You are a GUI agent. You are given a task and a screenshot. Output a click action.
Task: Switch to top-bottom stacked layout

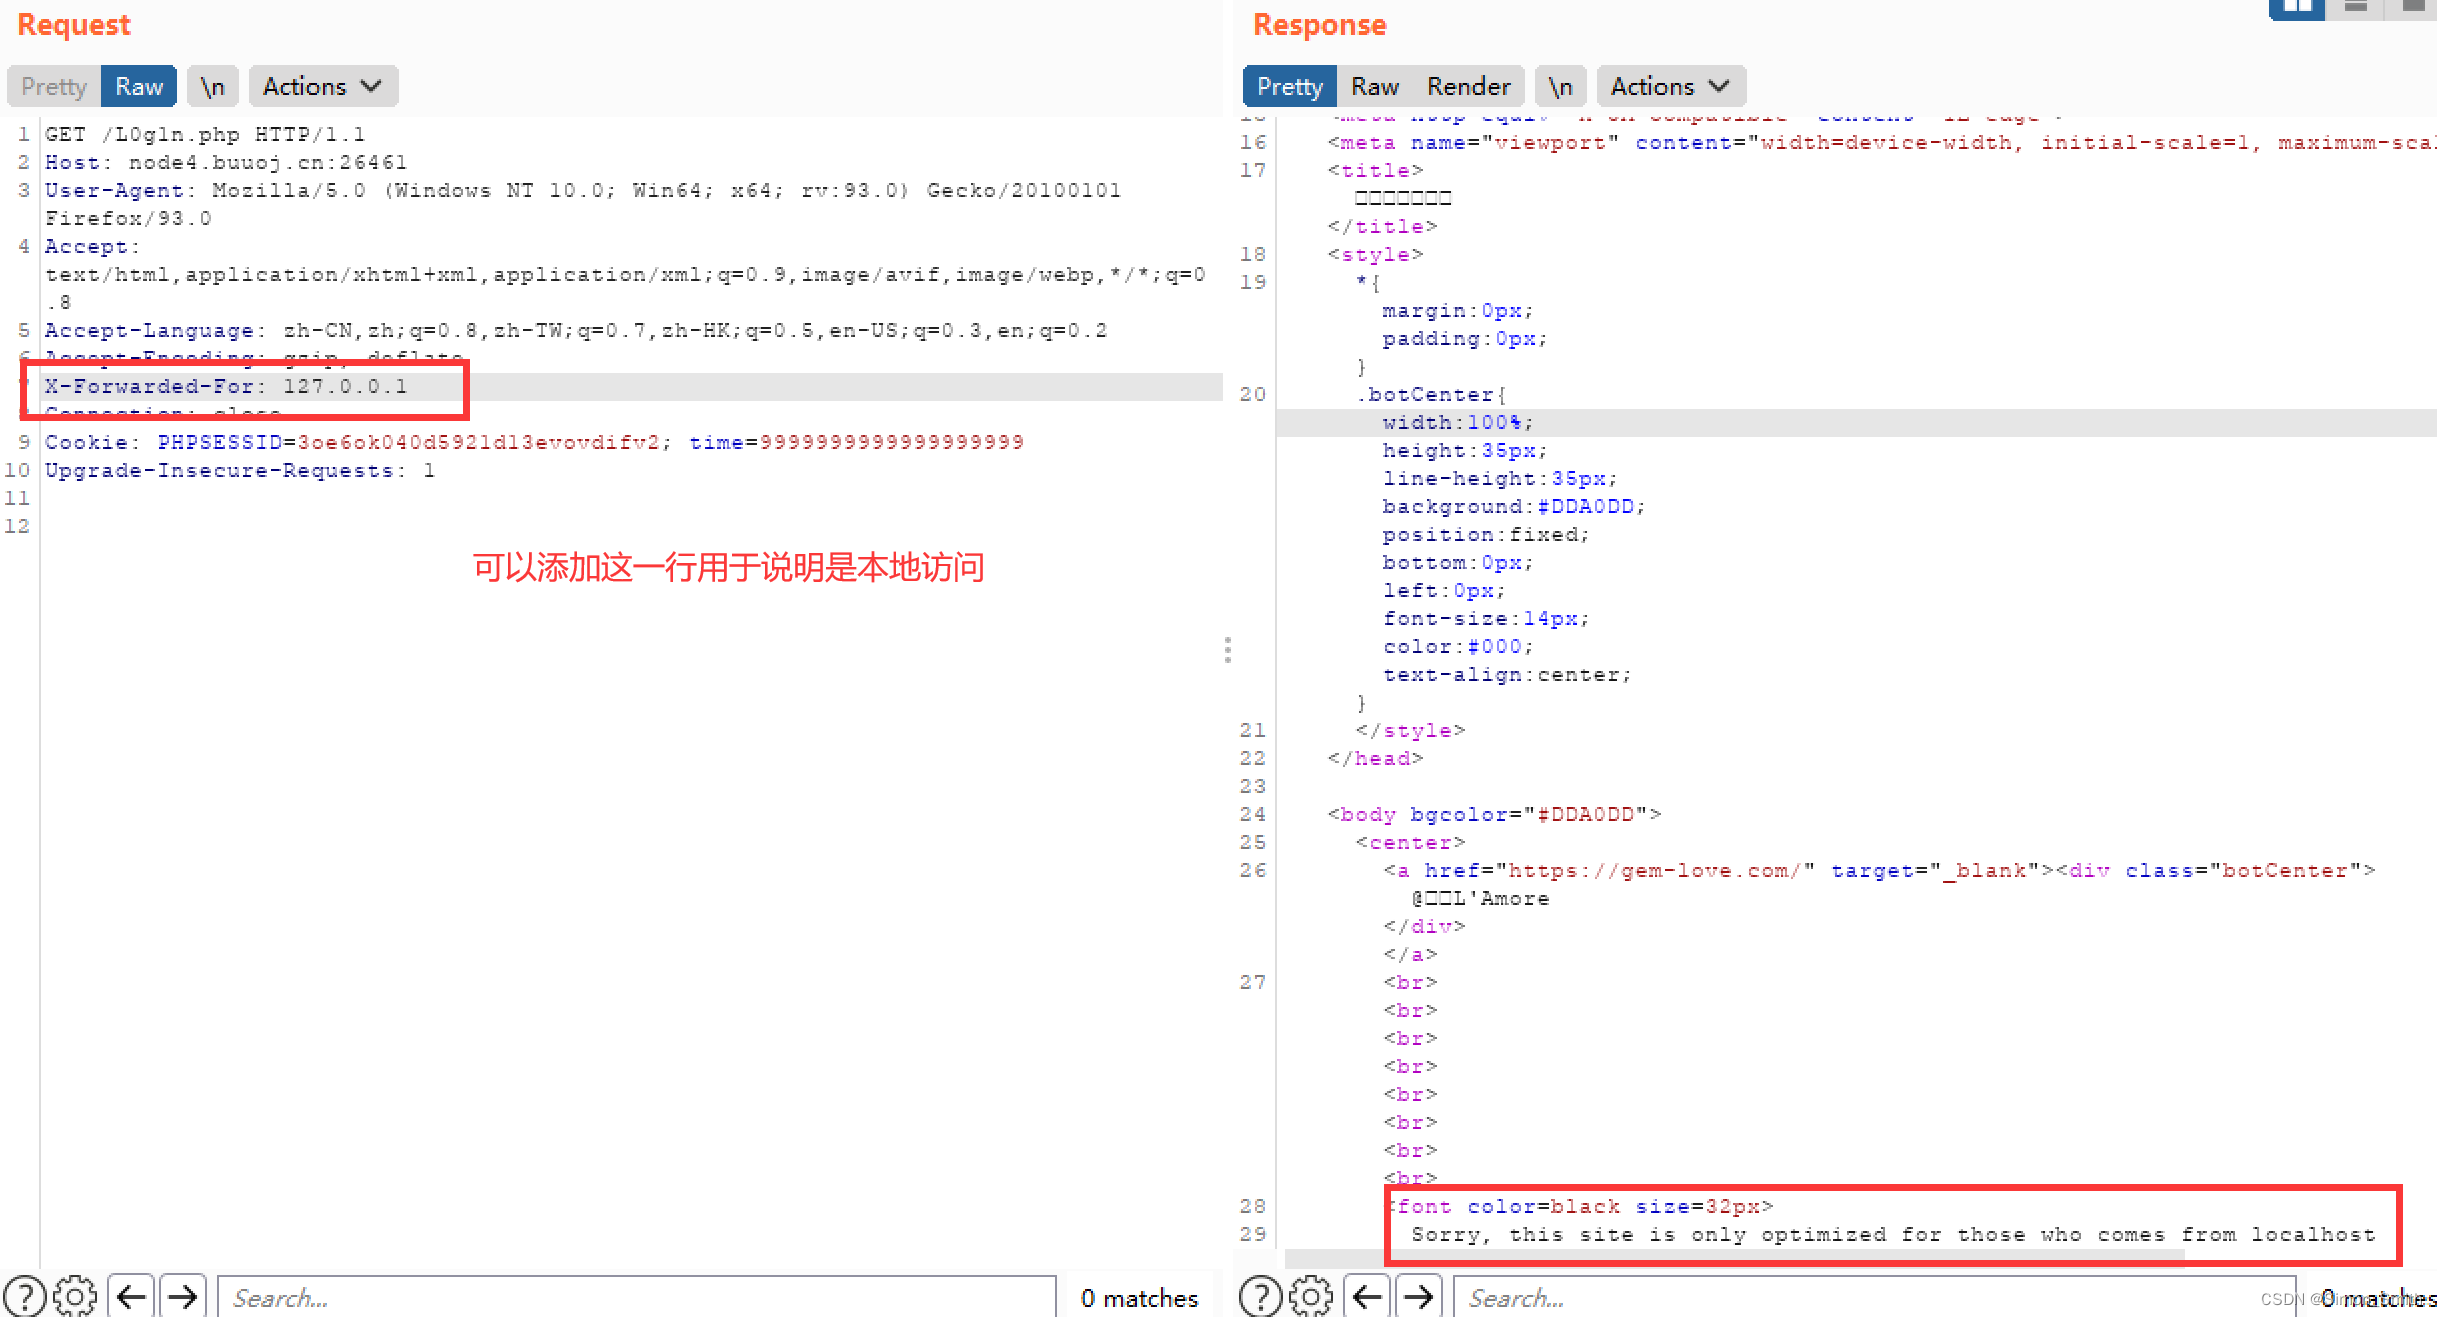[2356, 8]
